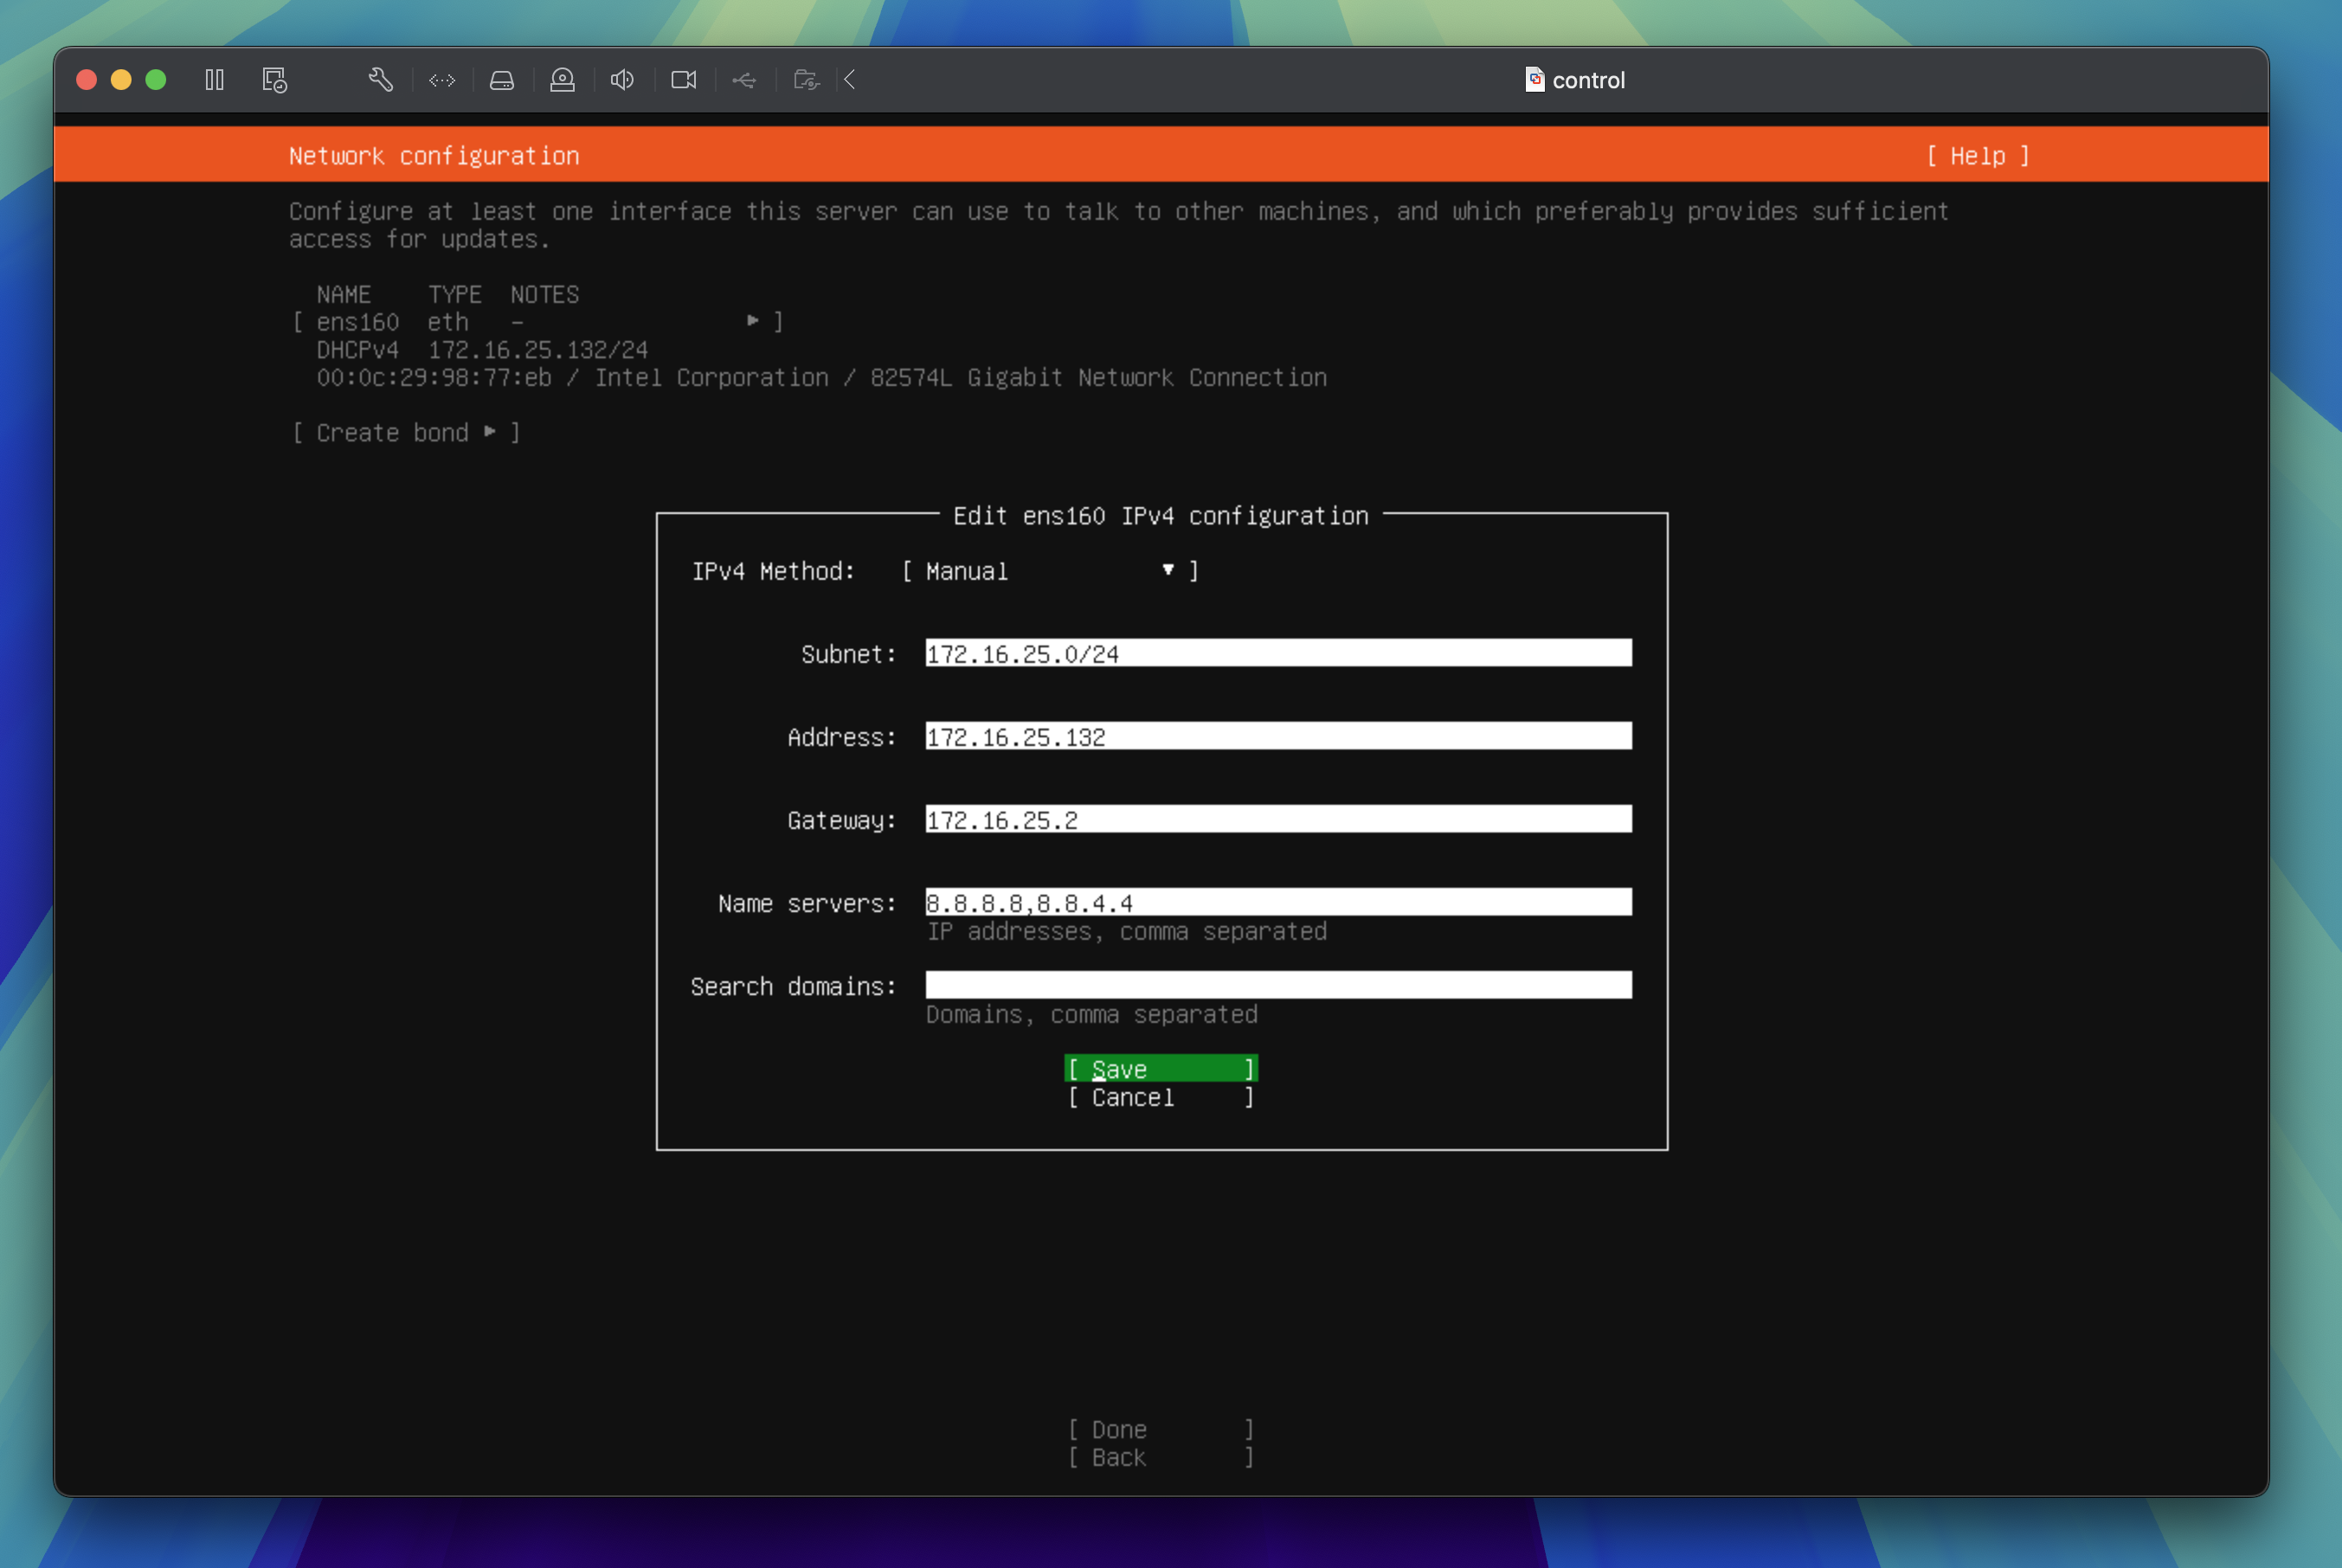This screenshot has height=1568, width=2342.
Task: Pause the virtual machine
Action: pos(214,80)
